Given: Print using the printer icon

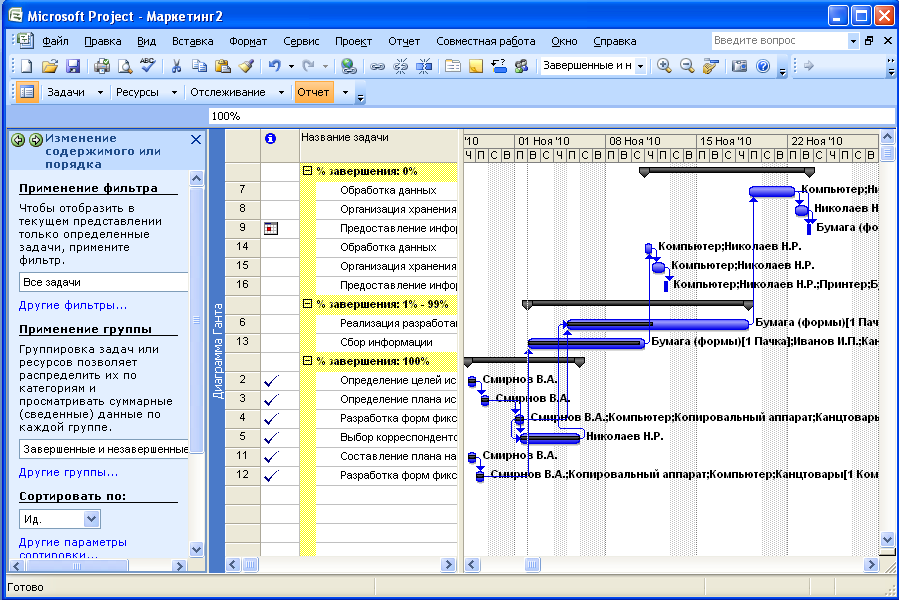Looking at the screenshot, I should (102, 66).
